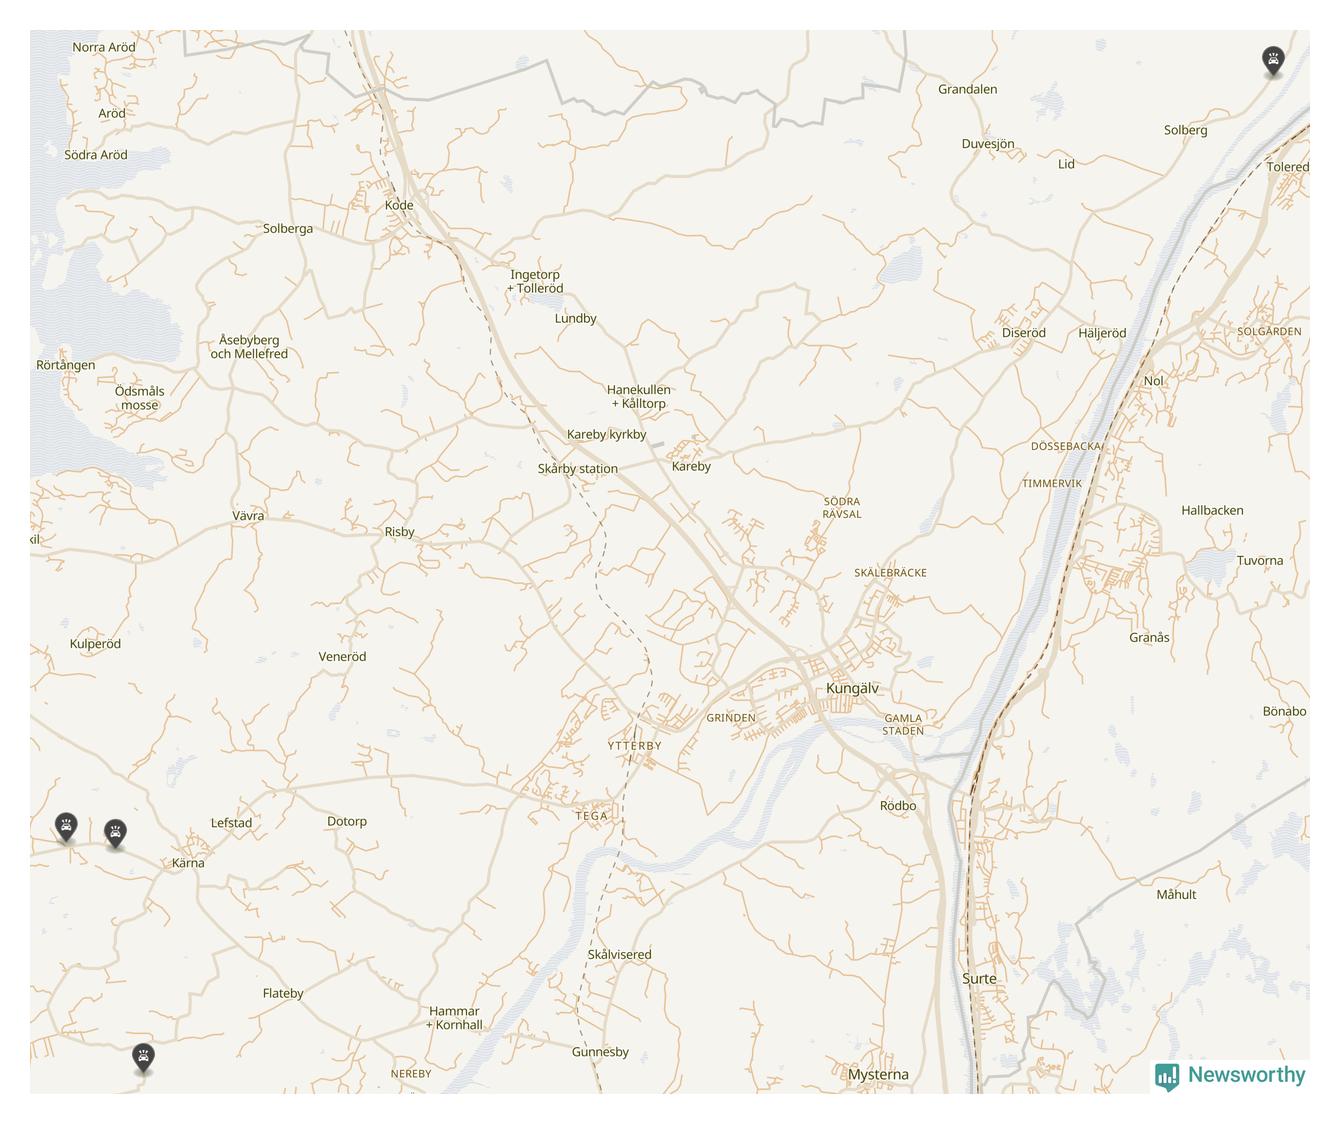This screenshot has width=1340, height=1124.
Task: Select the leftmost car marker west of Kärna
Action: coord(66,827)
